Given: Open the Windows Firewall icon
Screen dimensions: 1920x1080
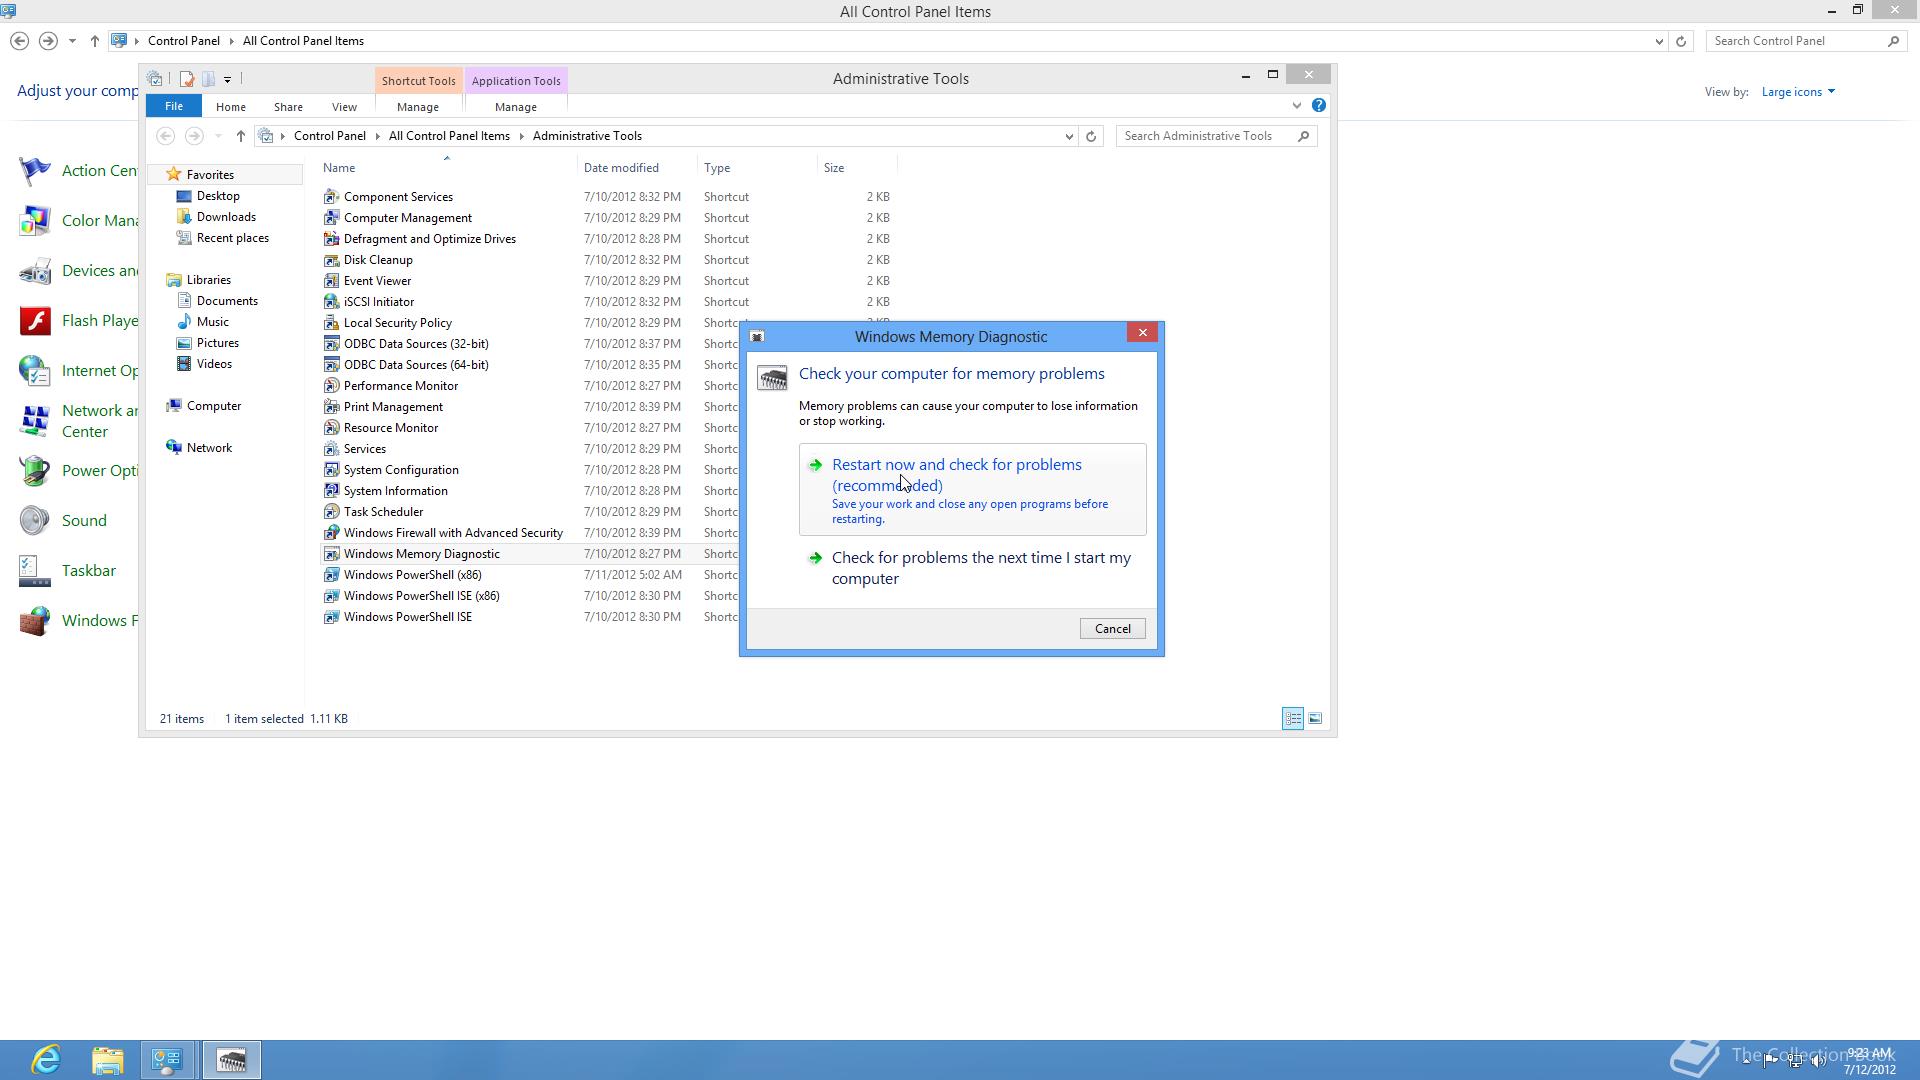Looking at the screenshot, I should click(x=34, y=621).
